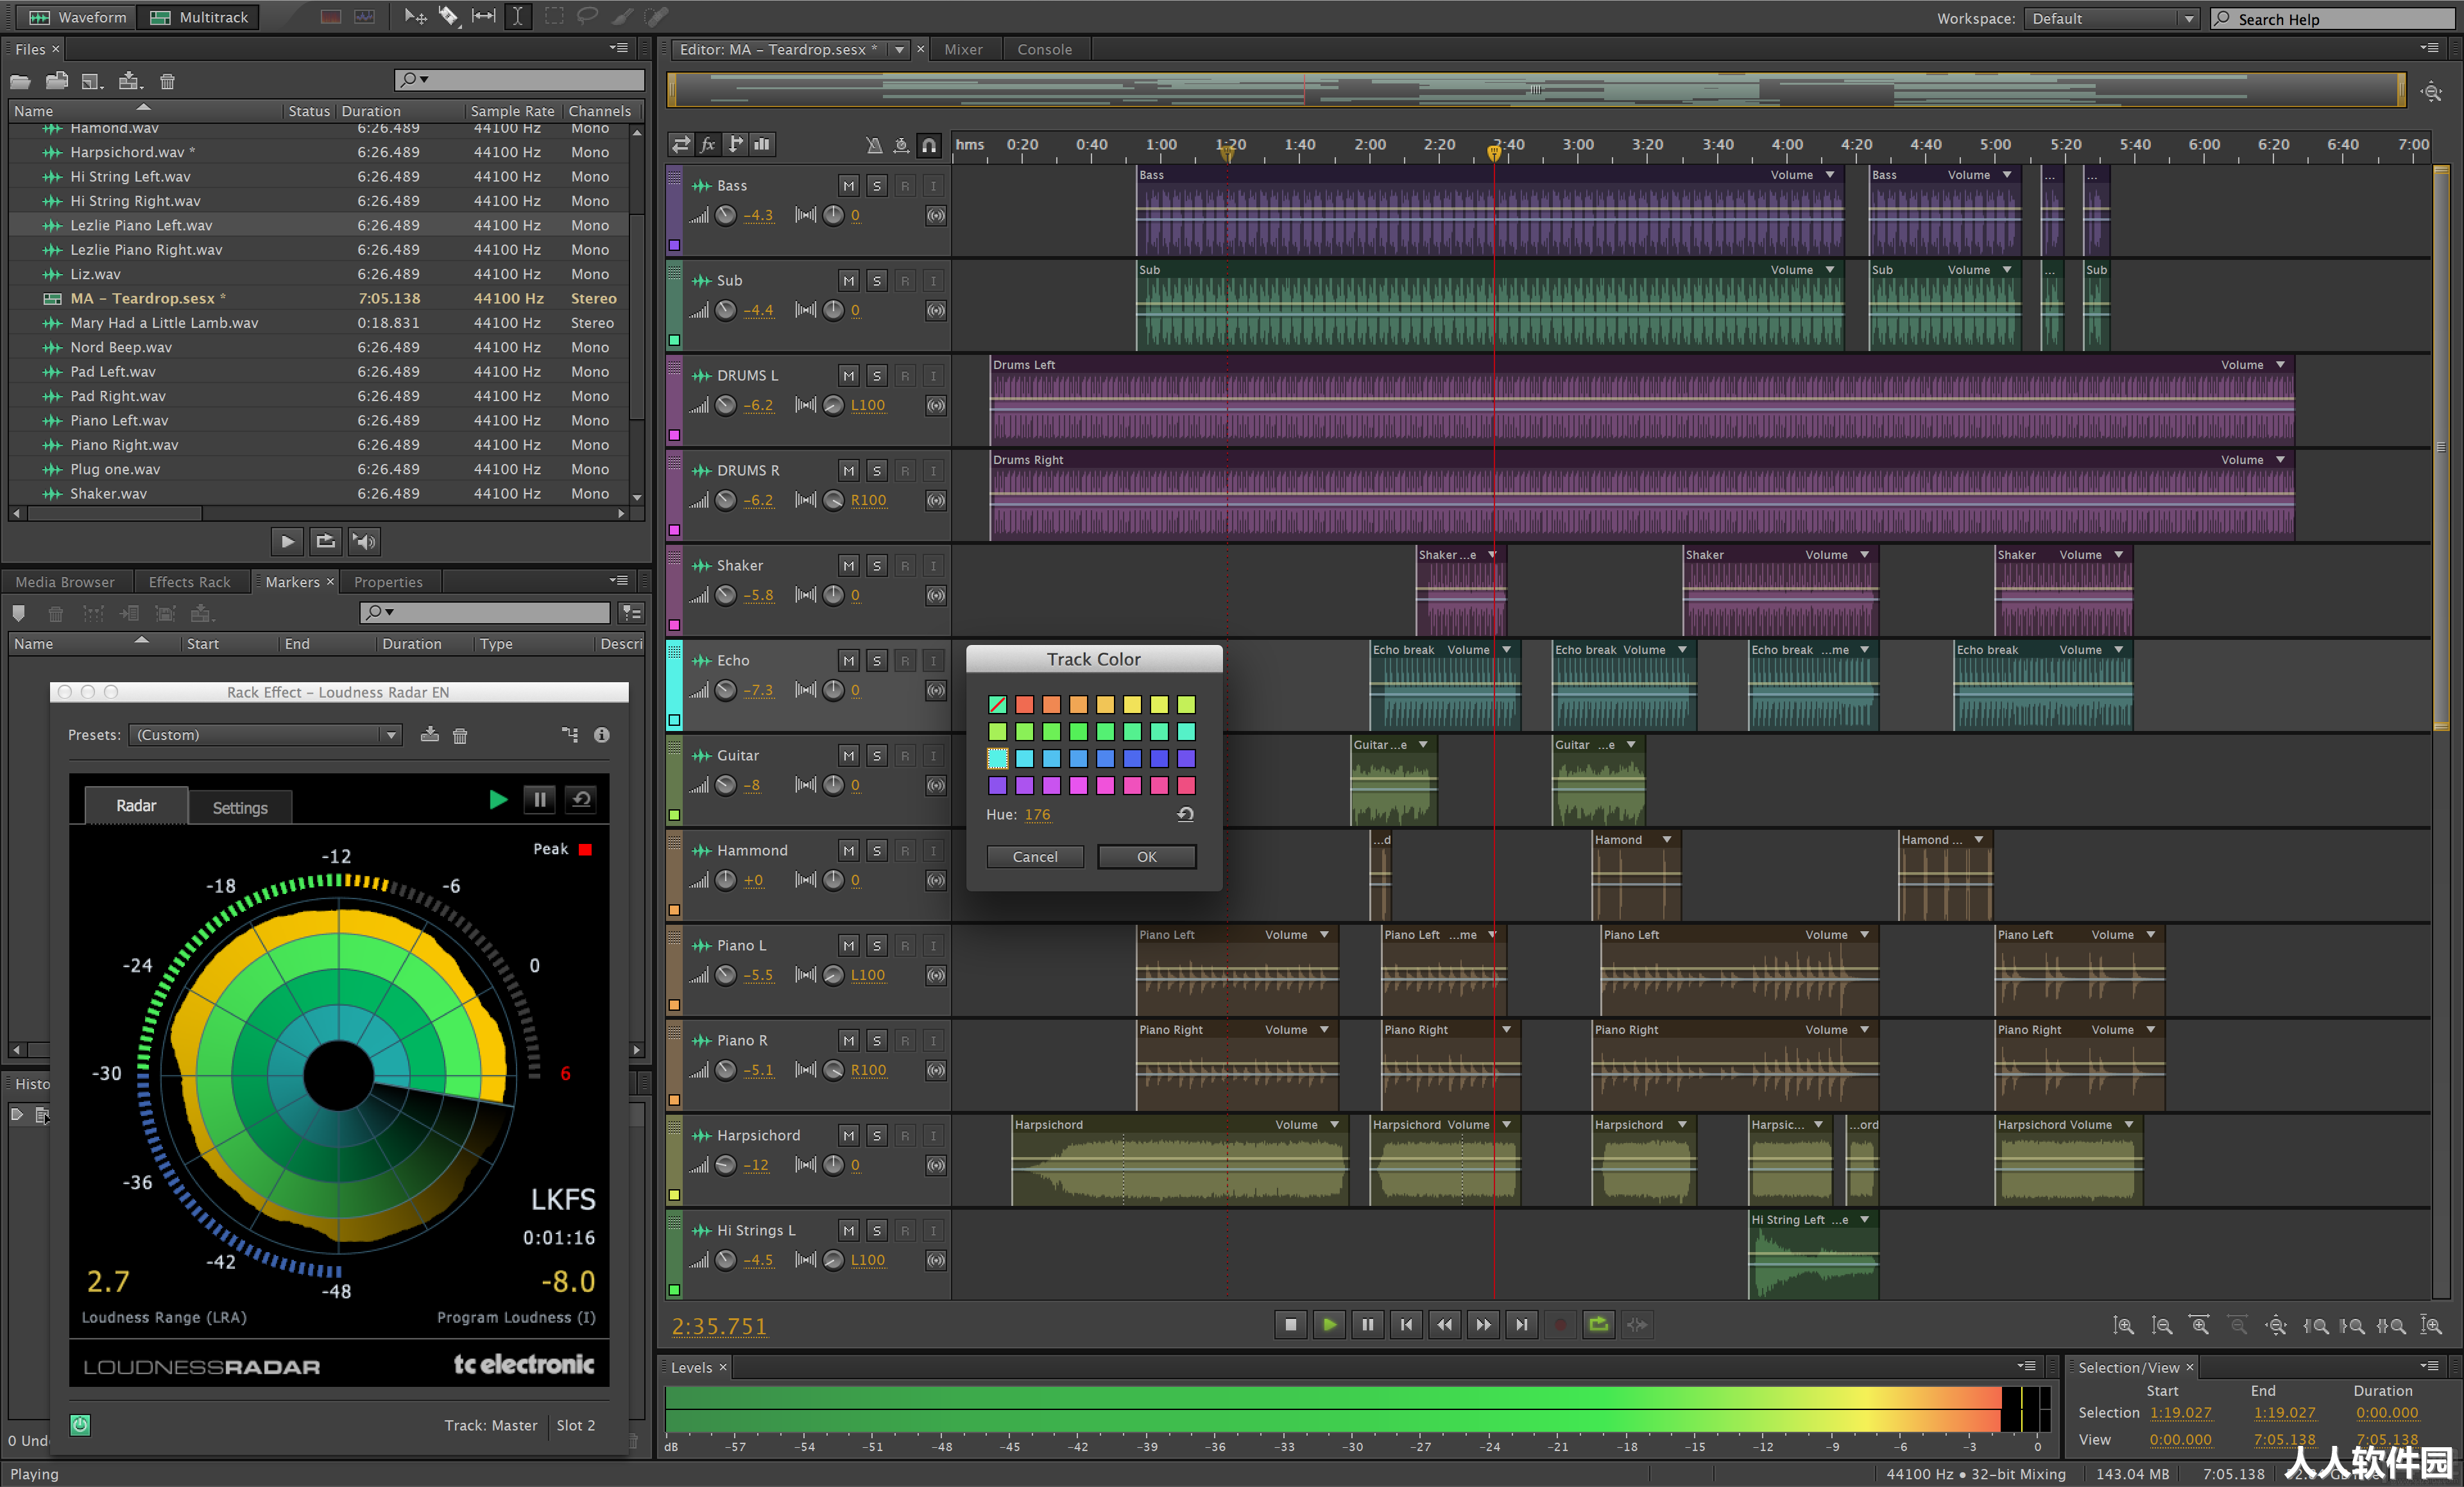Open Volume dropdown on Drums Left clip
2464x1487 pixels.
point(2280,365)
